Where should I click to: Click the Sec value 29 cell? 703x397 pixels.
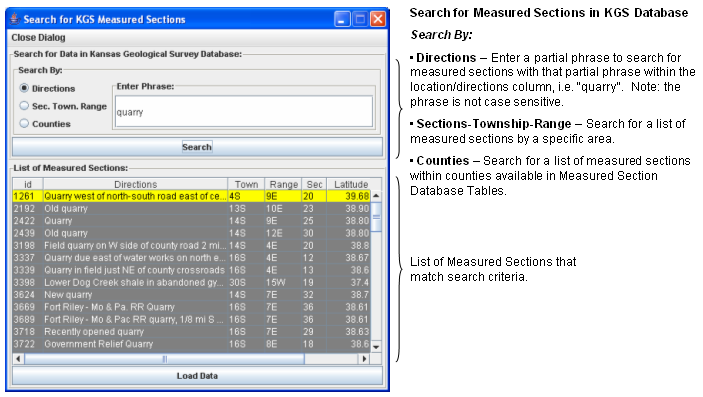[314, 332]
